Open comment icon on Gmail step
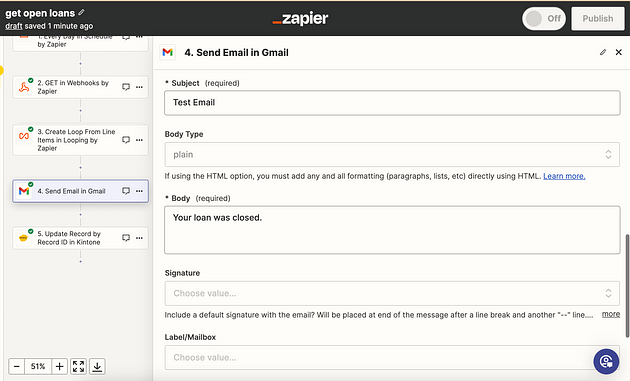 click(126, 191)
